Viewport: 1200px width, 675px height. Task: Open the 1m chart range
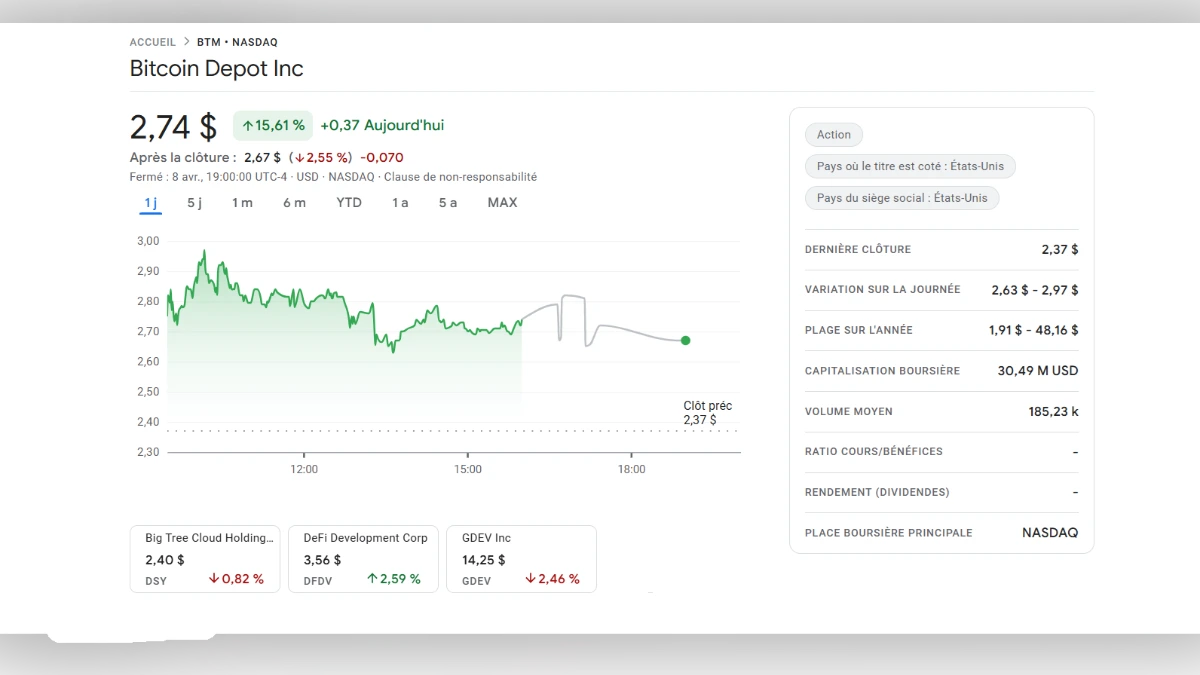241,202
